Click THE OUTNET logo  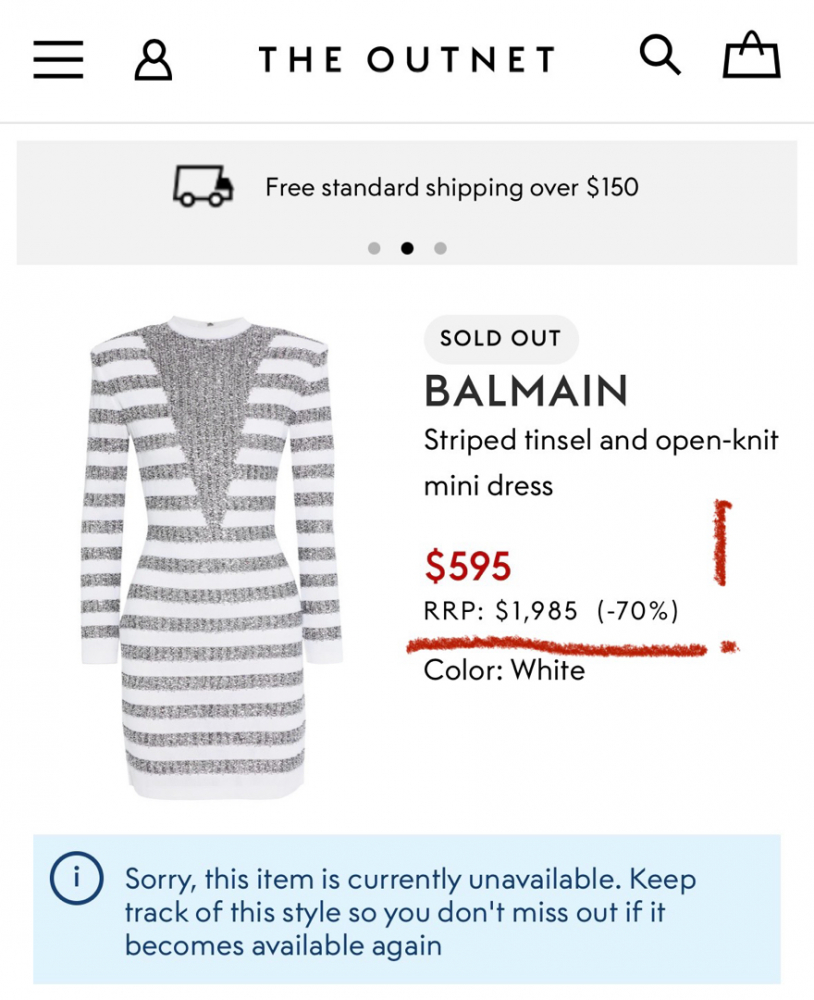(x=405, y=59)
